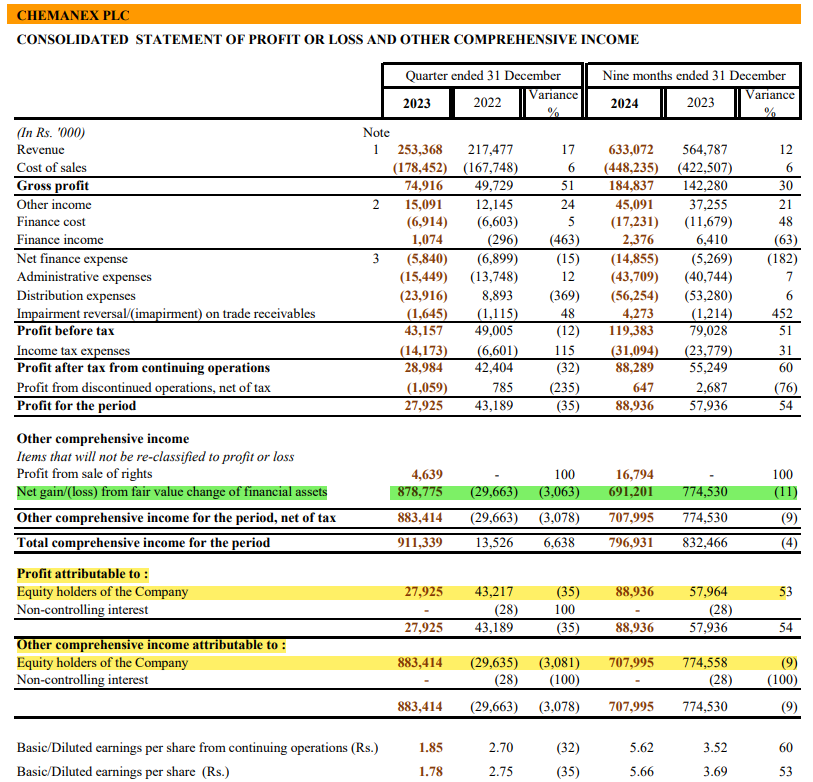Click EPS from continuing operations row label
Image resolution: width=813 pixels, height=782 pixels.
198,748
